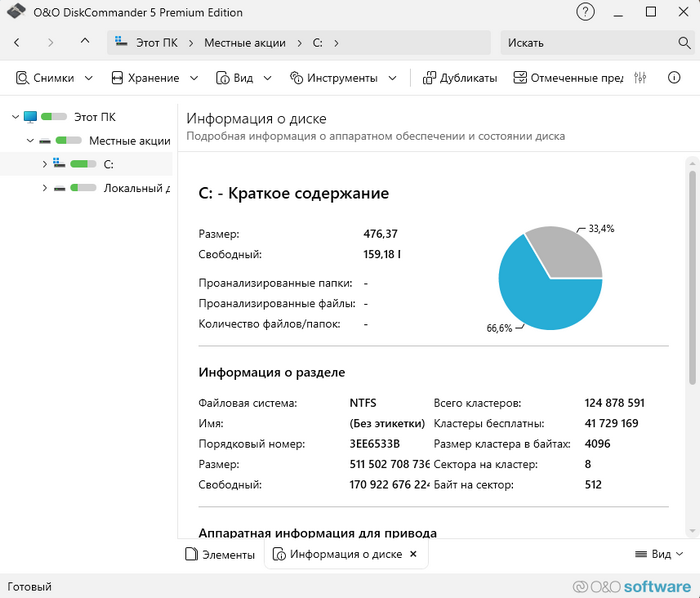This screenshot has width=700, height=598.
Task: Click the info circle toolbar icon
Action: click(x=674, y=78)
